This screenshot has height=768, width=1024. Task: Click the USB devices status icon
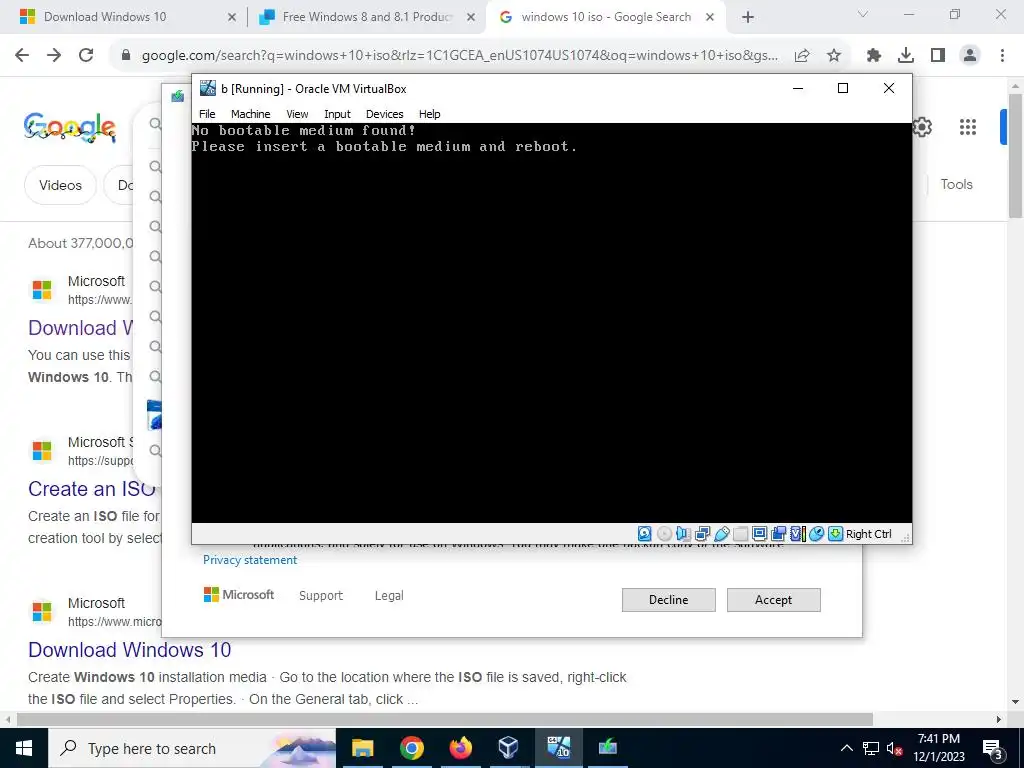[722, 534]
